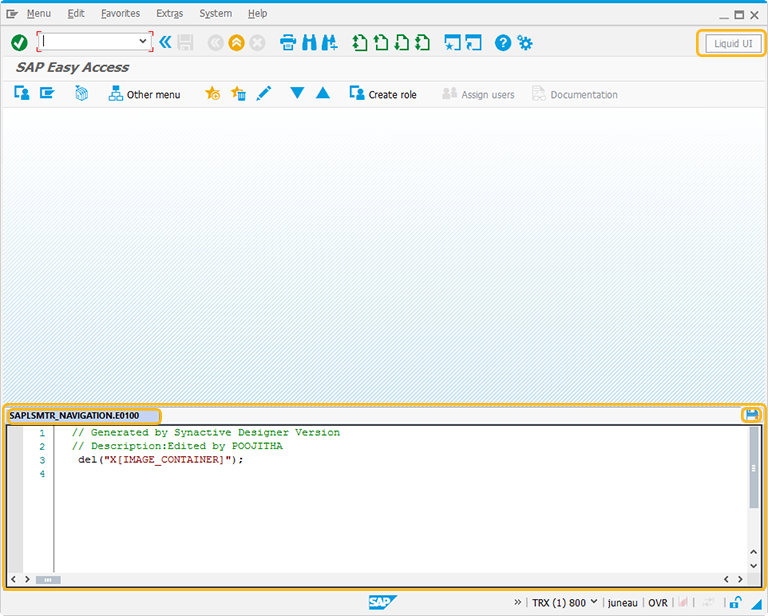The height and width of the screenshot is (616, 768).
Task: Click the Generate Shortcut icon
Action: [474, 43]
